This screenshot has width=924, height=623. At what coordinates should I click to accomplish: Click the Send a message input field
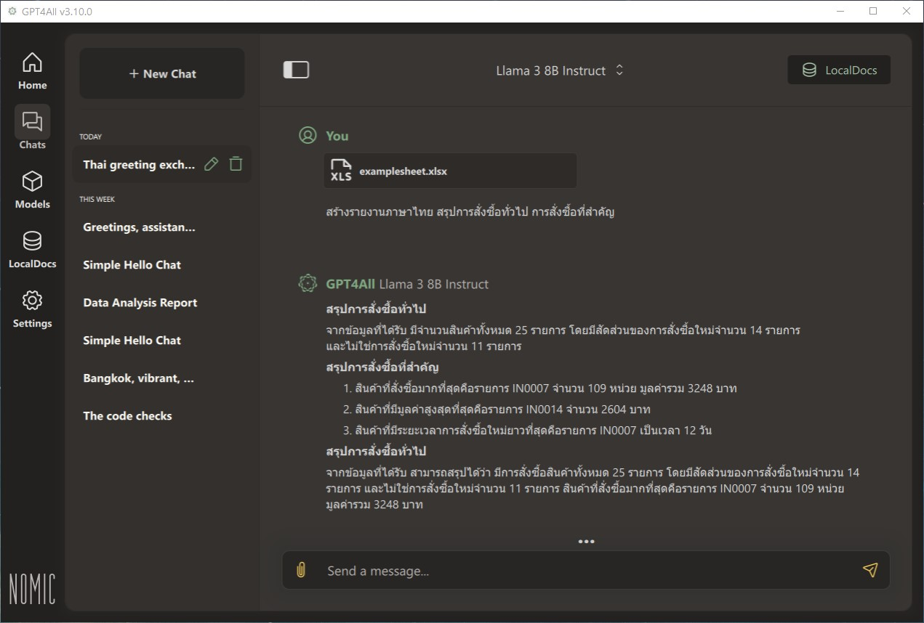point(580,570)
